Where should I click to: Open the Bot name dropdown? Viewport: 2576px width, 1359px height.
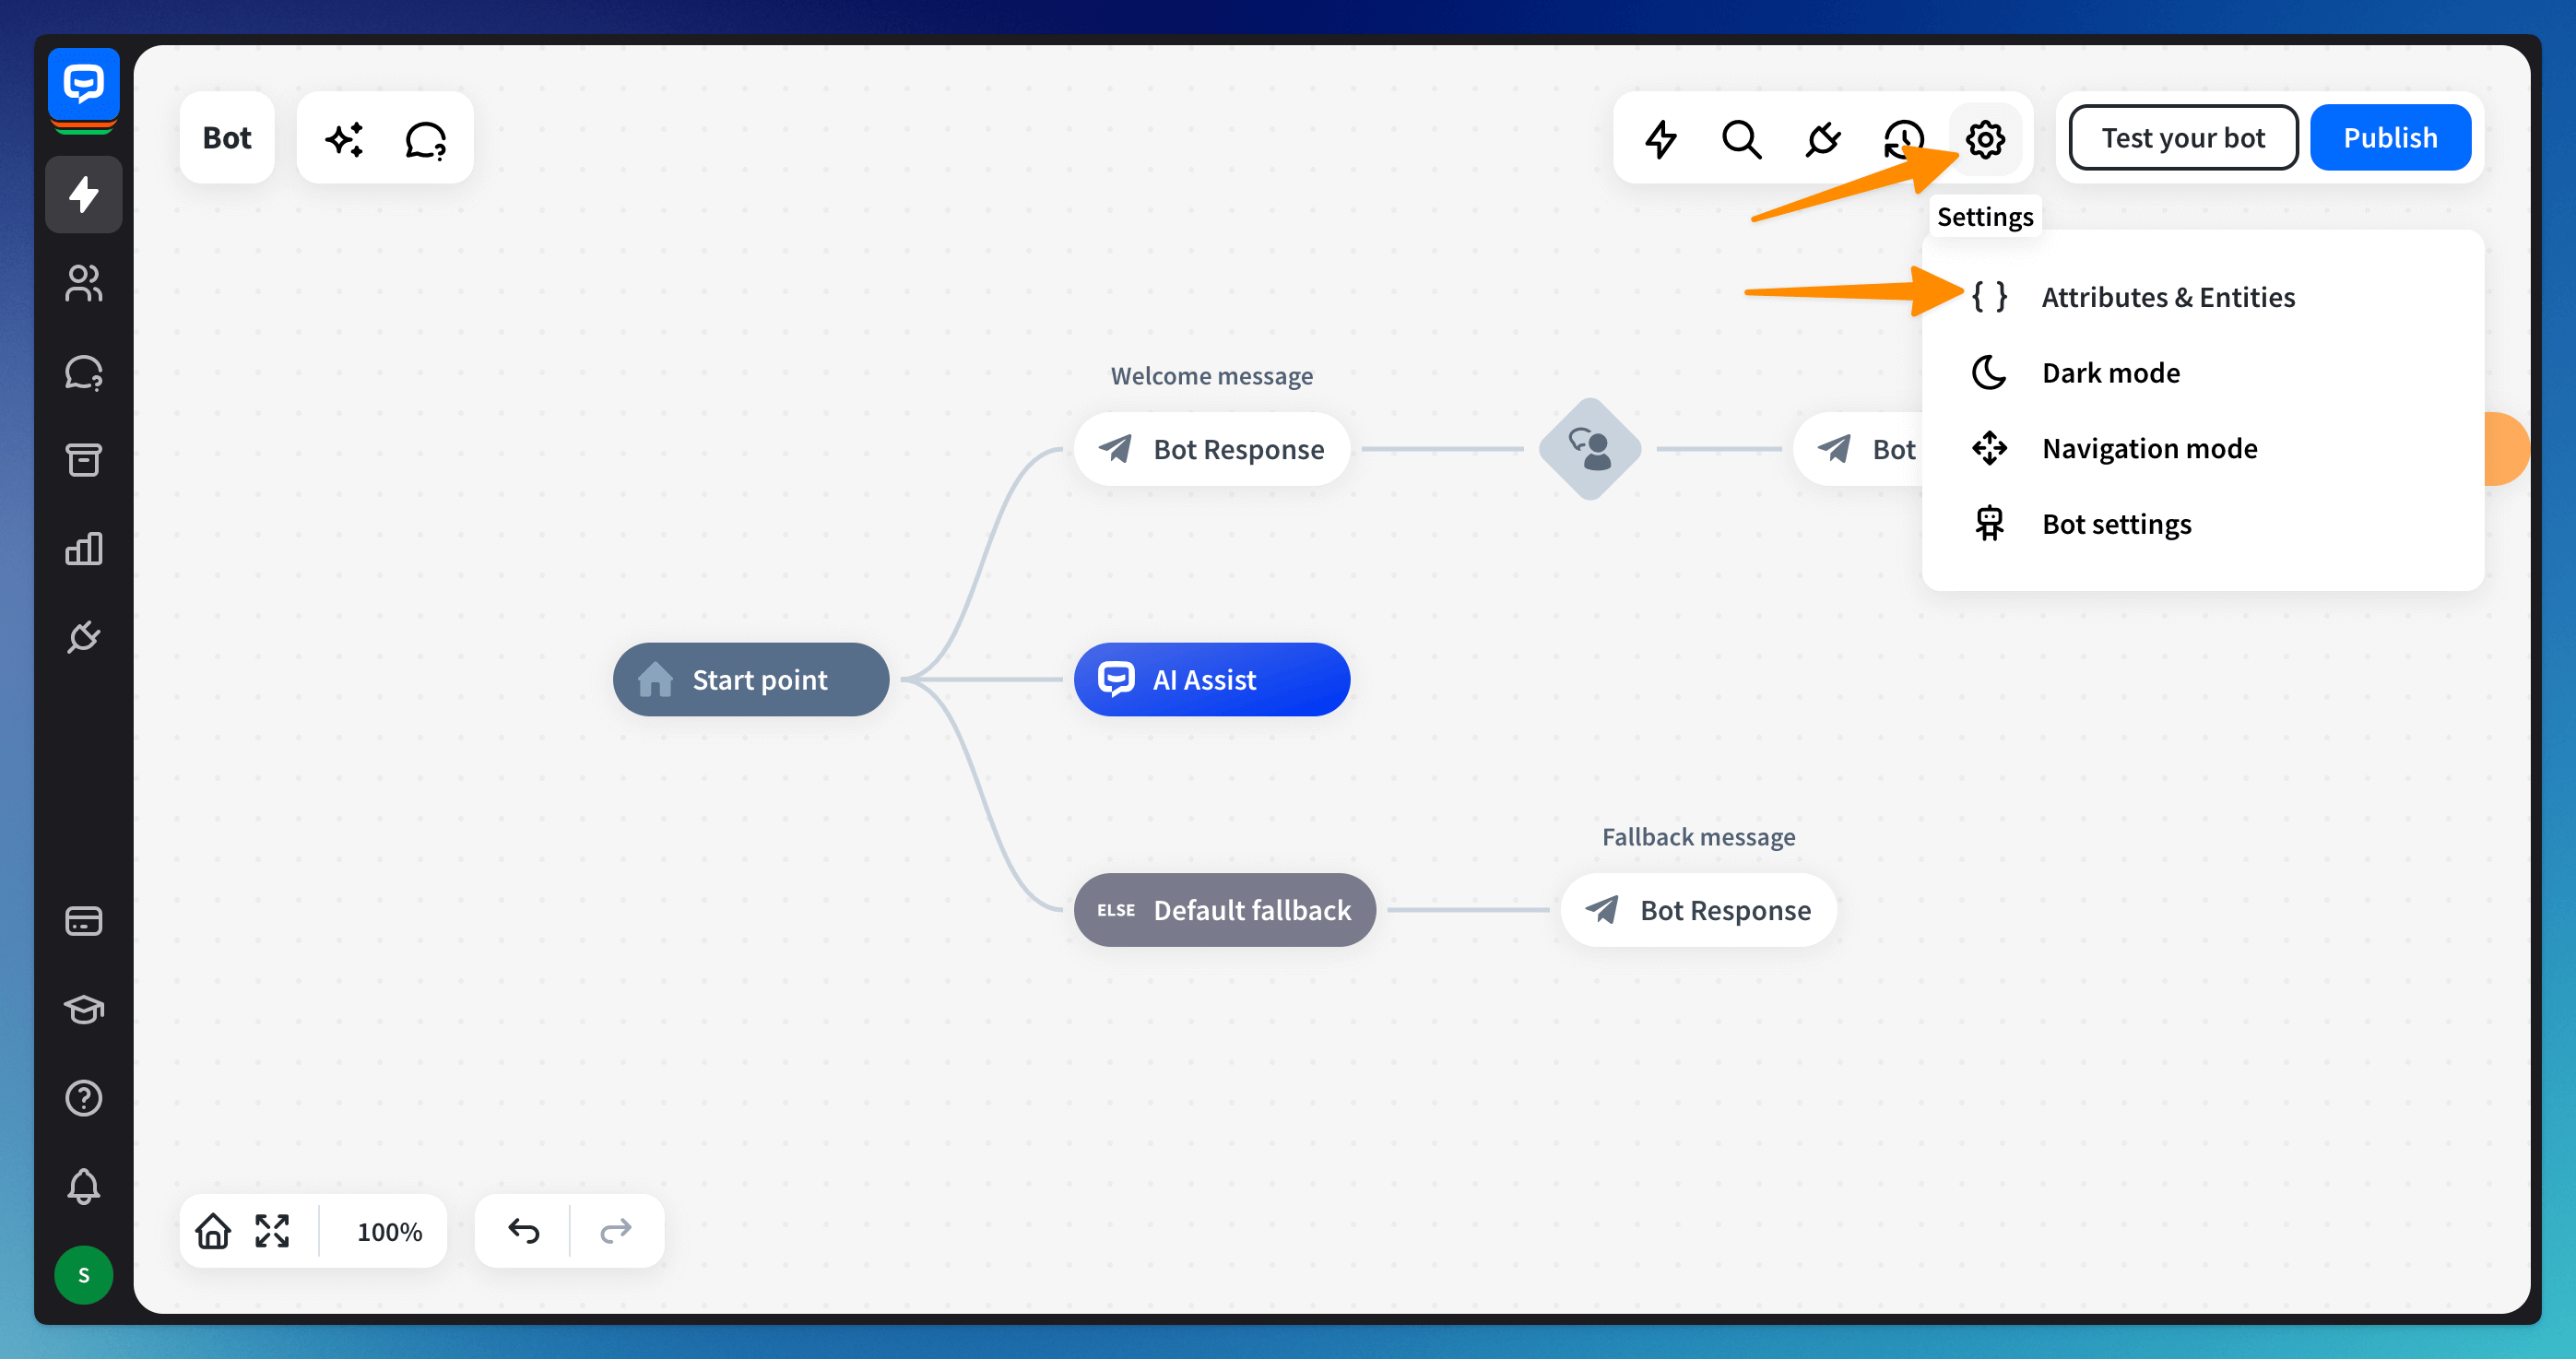click(227, 138)
